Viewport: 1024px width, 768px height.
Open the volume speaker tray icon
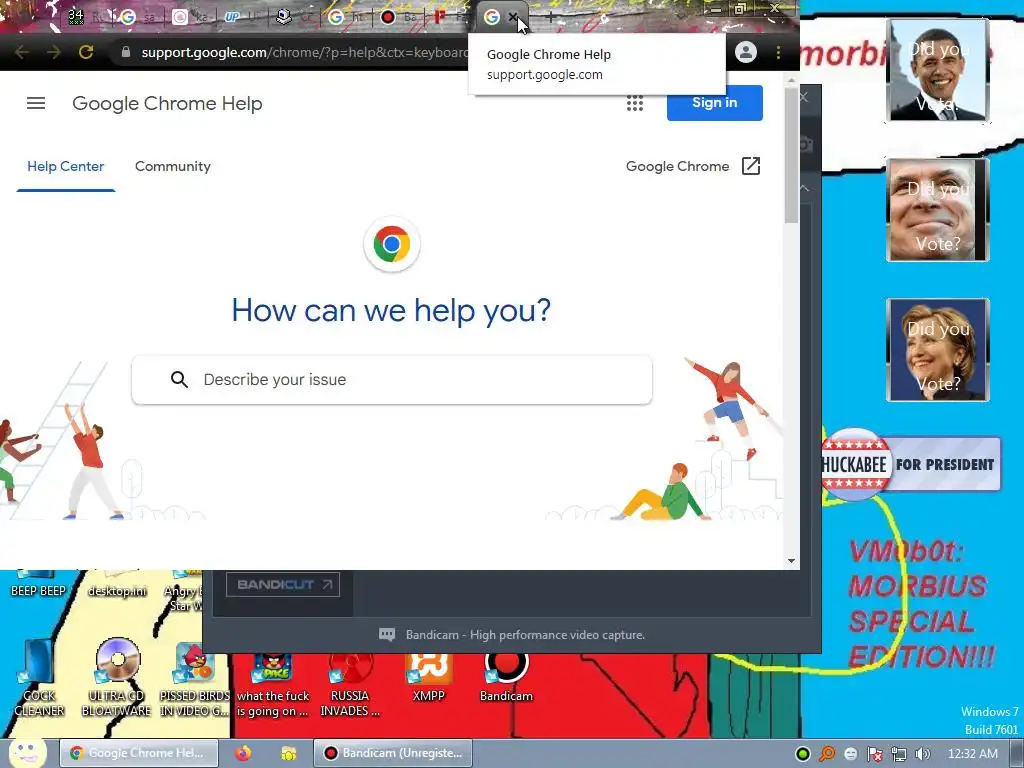[x=922, y=754]
